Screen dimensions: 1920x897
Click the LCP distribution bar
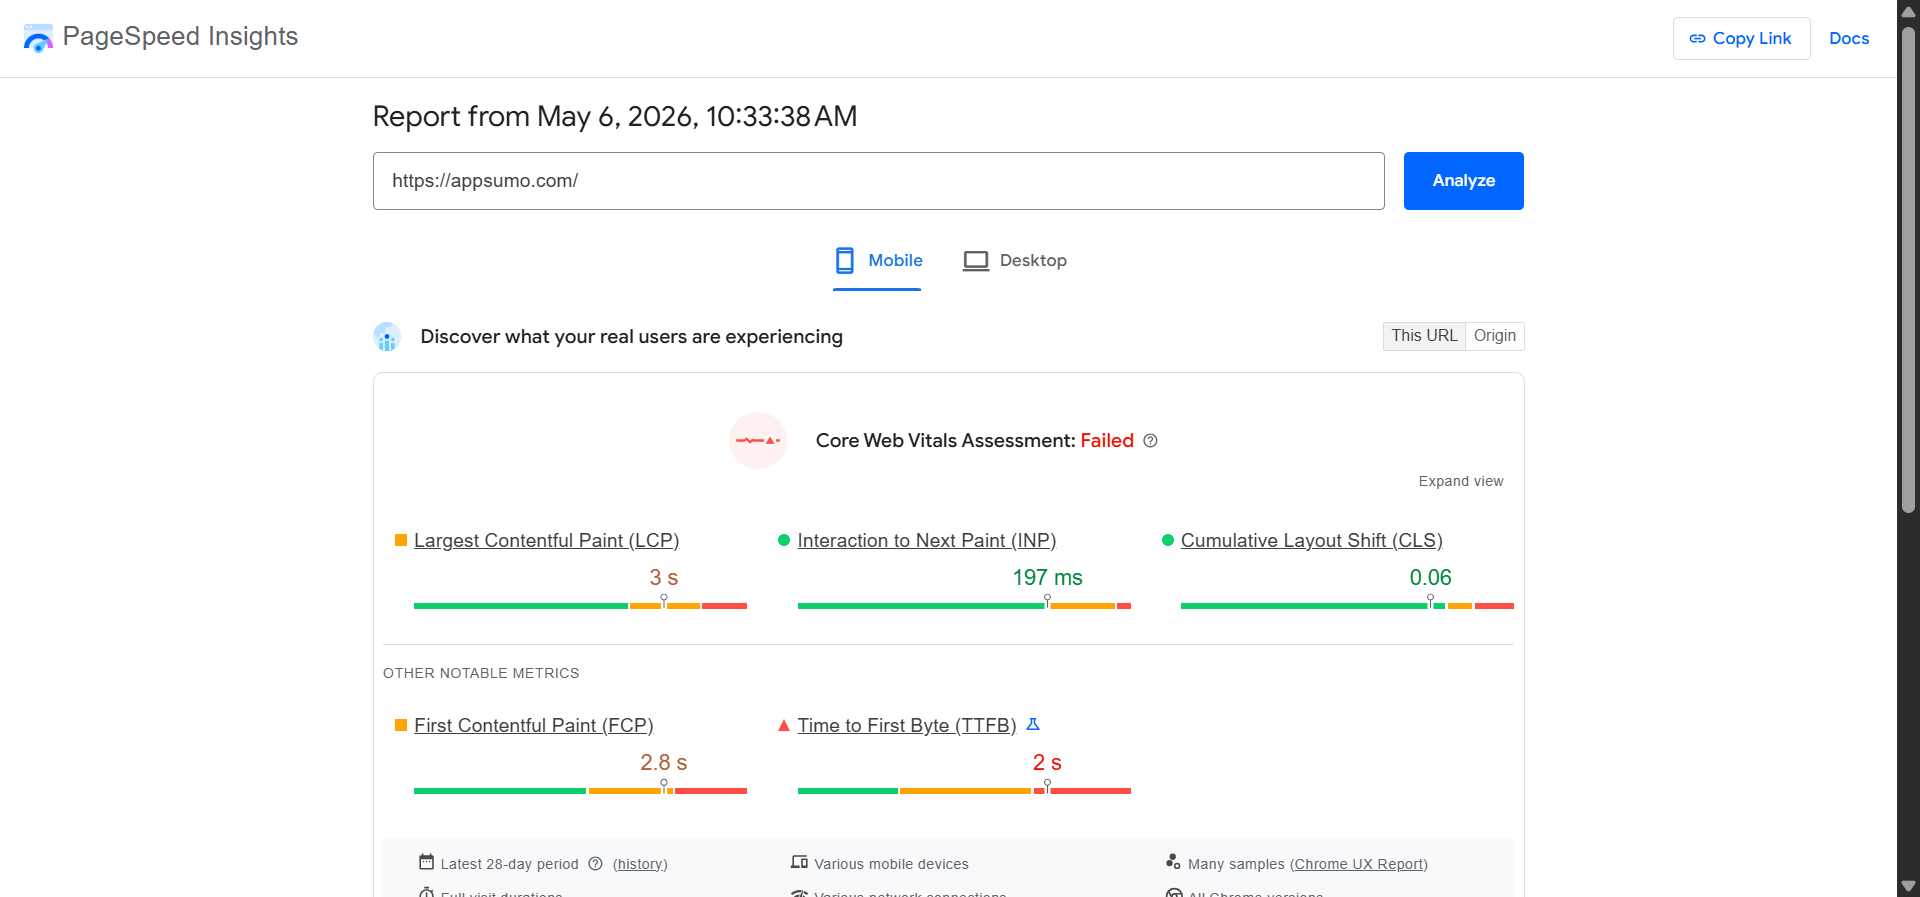click(580, 606)
